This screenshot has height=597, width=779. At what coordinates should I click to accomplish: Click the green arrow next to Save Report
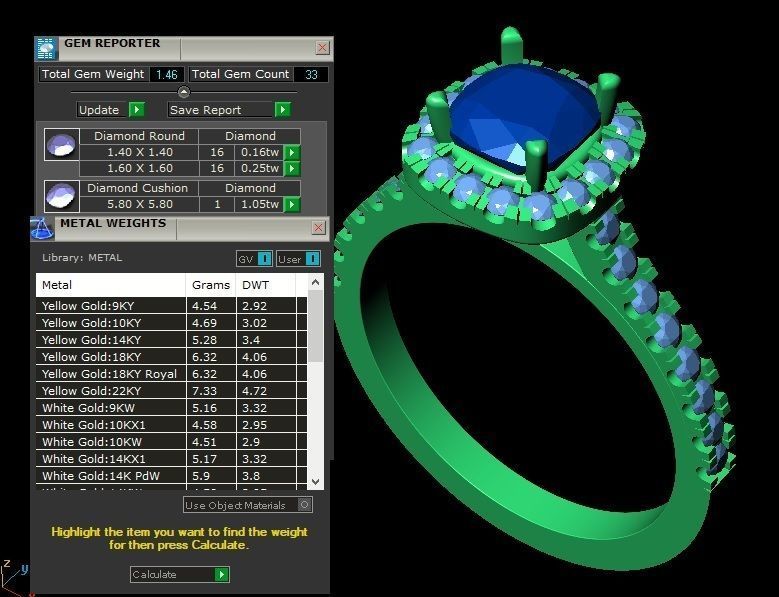283,109
